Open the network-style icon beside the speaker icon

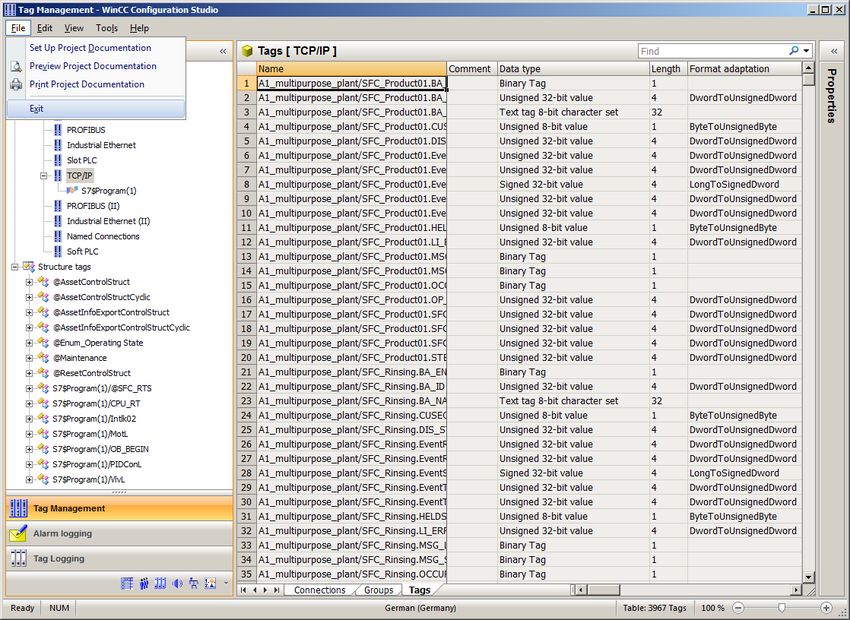pos(194,583)
